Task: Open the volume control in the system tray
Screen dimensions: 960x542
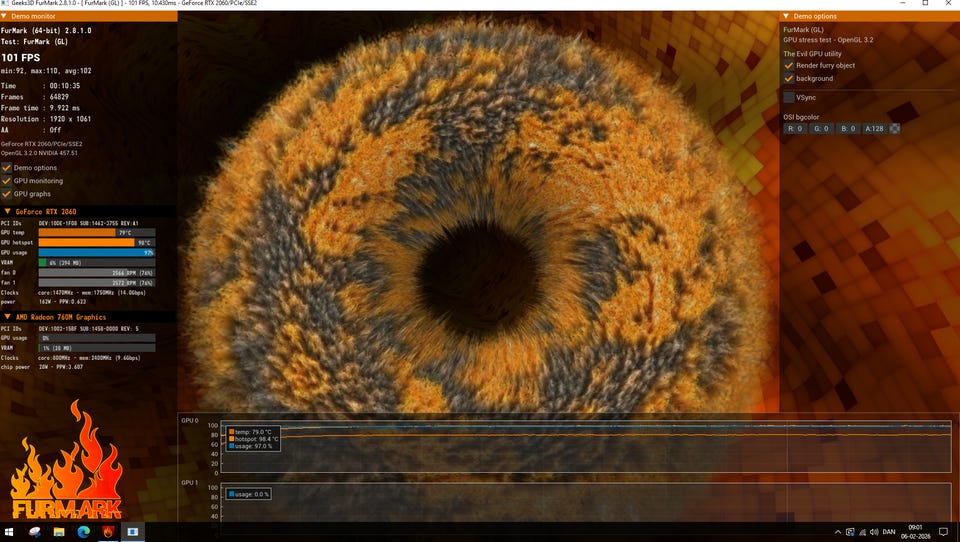Action: click(874, 532)
